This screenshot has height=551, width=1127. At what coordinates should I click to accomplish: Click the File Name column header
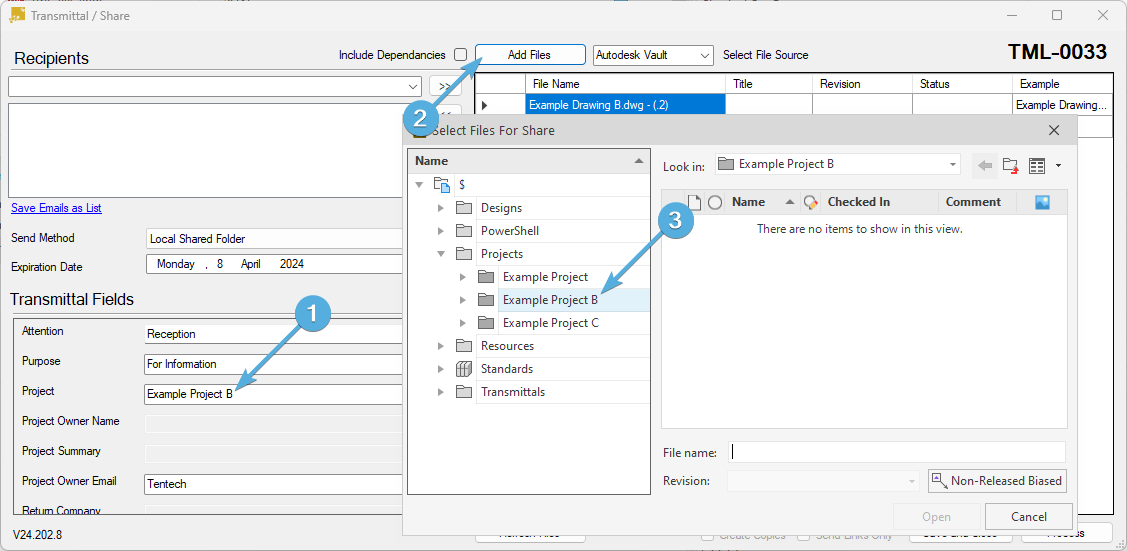click(x=625, y=84)
